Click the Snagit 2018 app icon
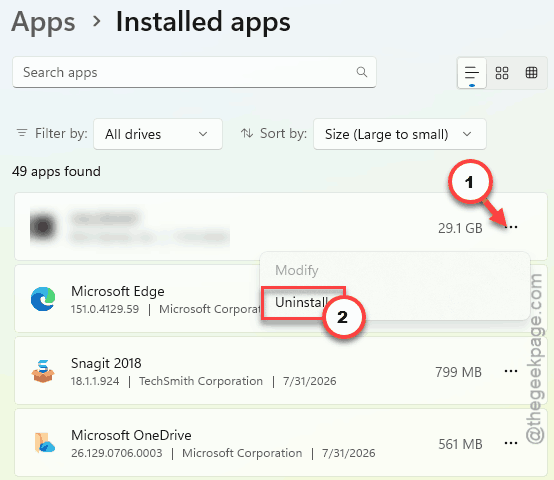Image resolution: width=554 pixels, height=480 pixels. point(43,371)
